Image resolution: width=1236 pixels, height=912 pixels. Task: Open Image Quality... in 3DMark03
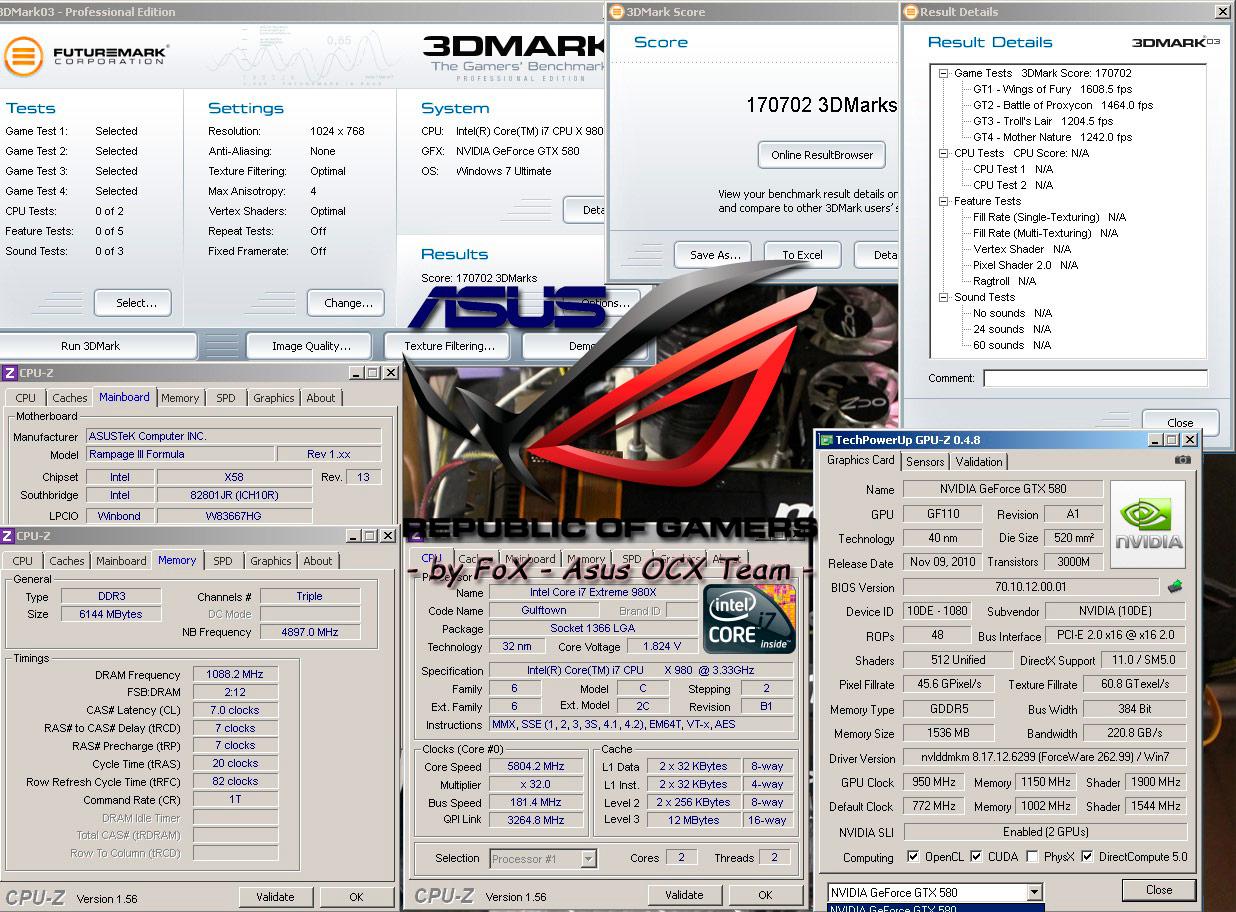[311, 346]
